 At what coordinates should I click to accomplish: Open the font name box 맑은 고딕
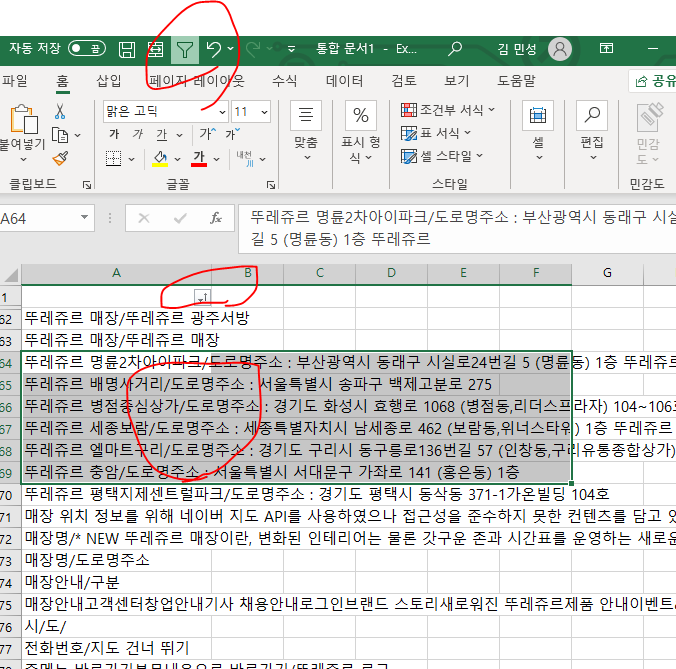pos(166,112)
